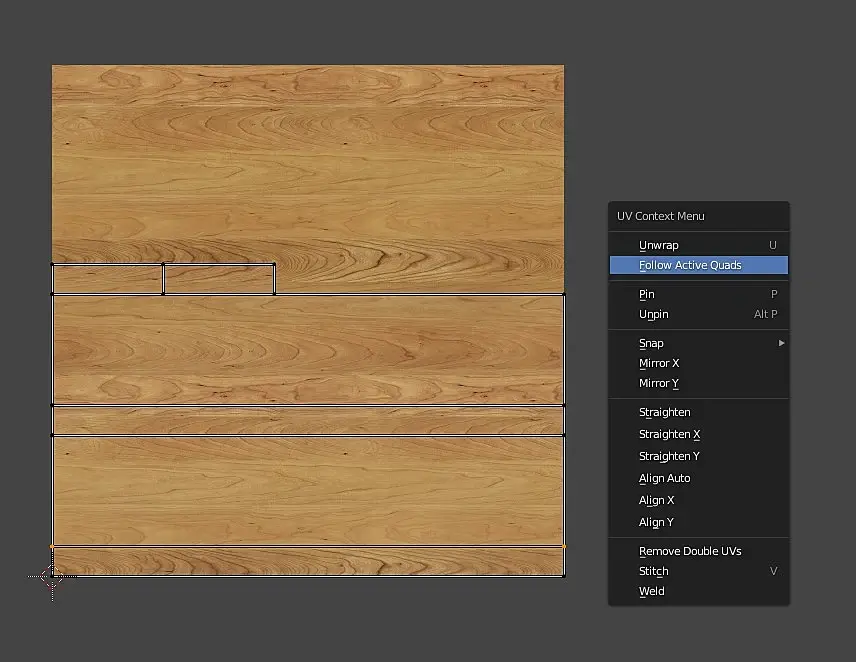Choose Straighten X from the menu
Screen dimensions: 856x662
click(669, 434)
